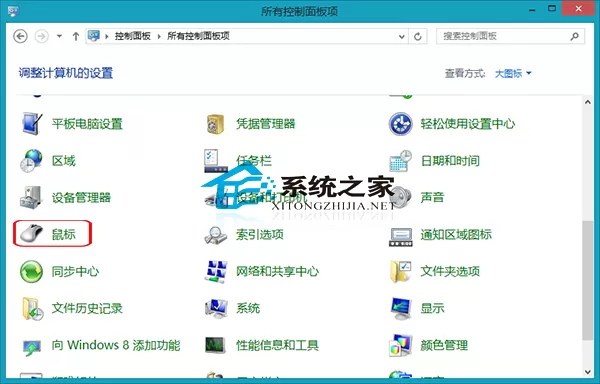Open the 显示 link label
The height and width of the screenshot is (384, 600).
tap(432, 308)
